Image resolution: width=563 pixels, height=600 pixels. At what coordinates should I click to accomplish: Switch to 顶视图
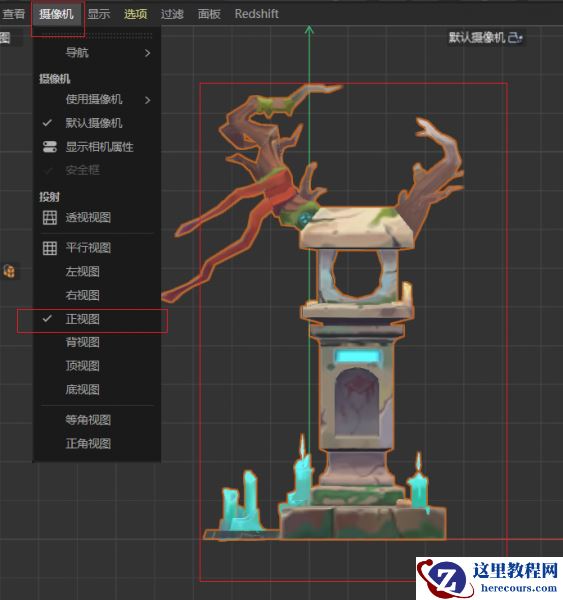[97, 366]
